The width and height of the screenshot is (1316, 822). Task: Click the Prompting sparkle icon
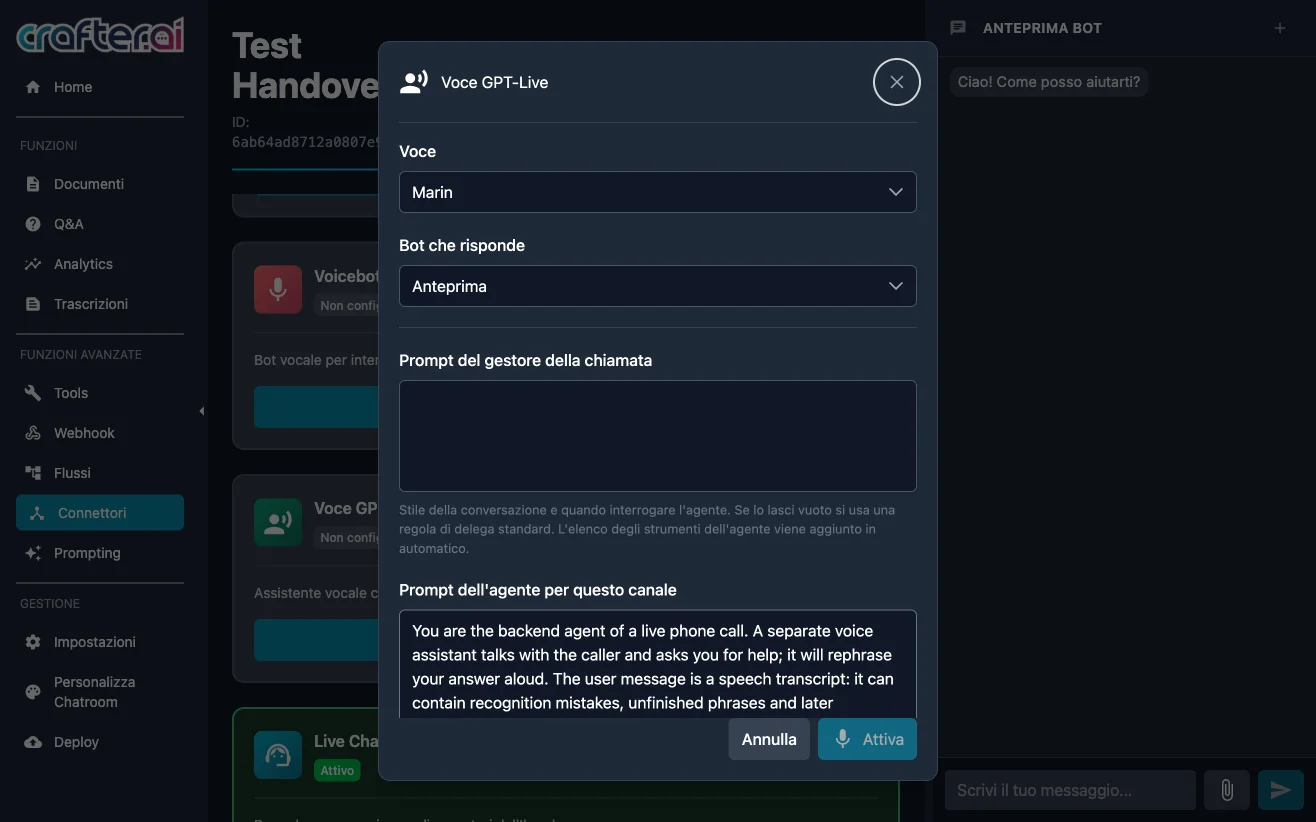point(33,553)
